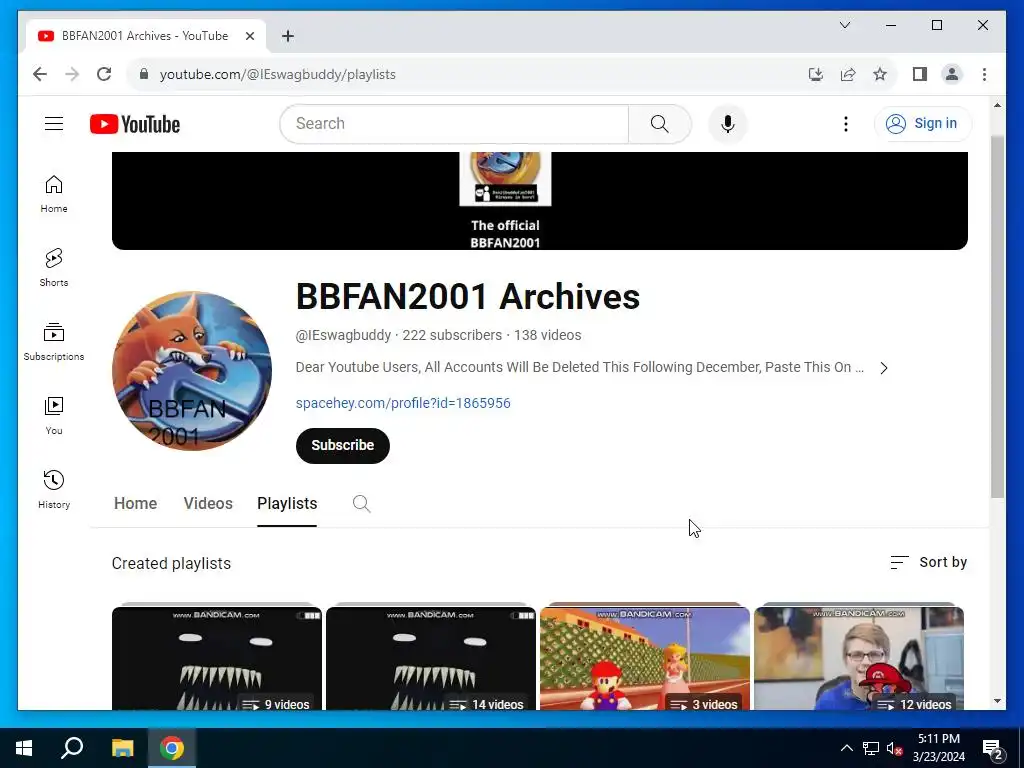Expand the channel description chevron

[x=884, y=368]
